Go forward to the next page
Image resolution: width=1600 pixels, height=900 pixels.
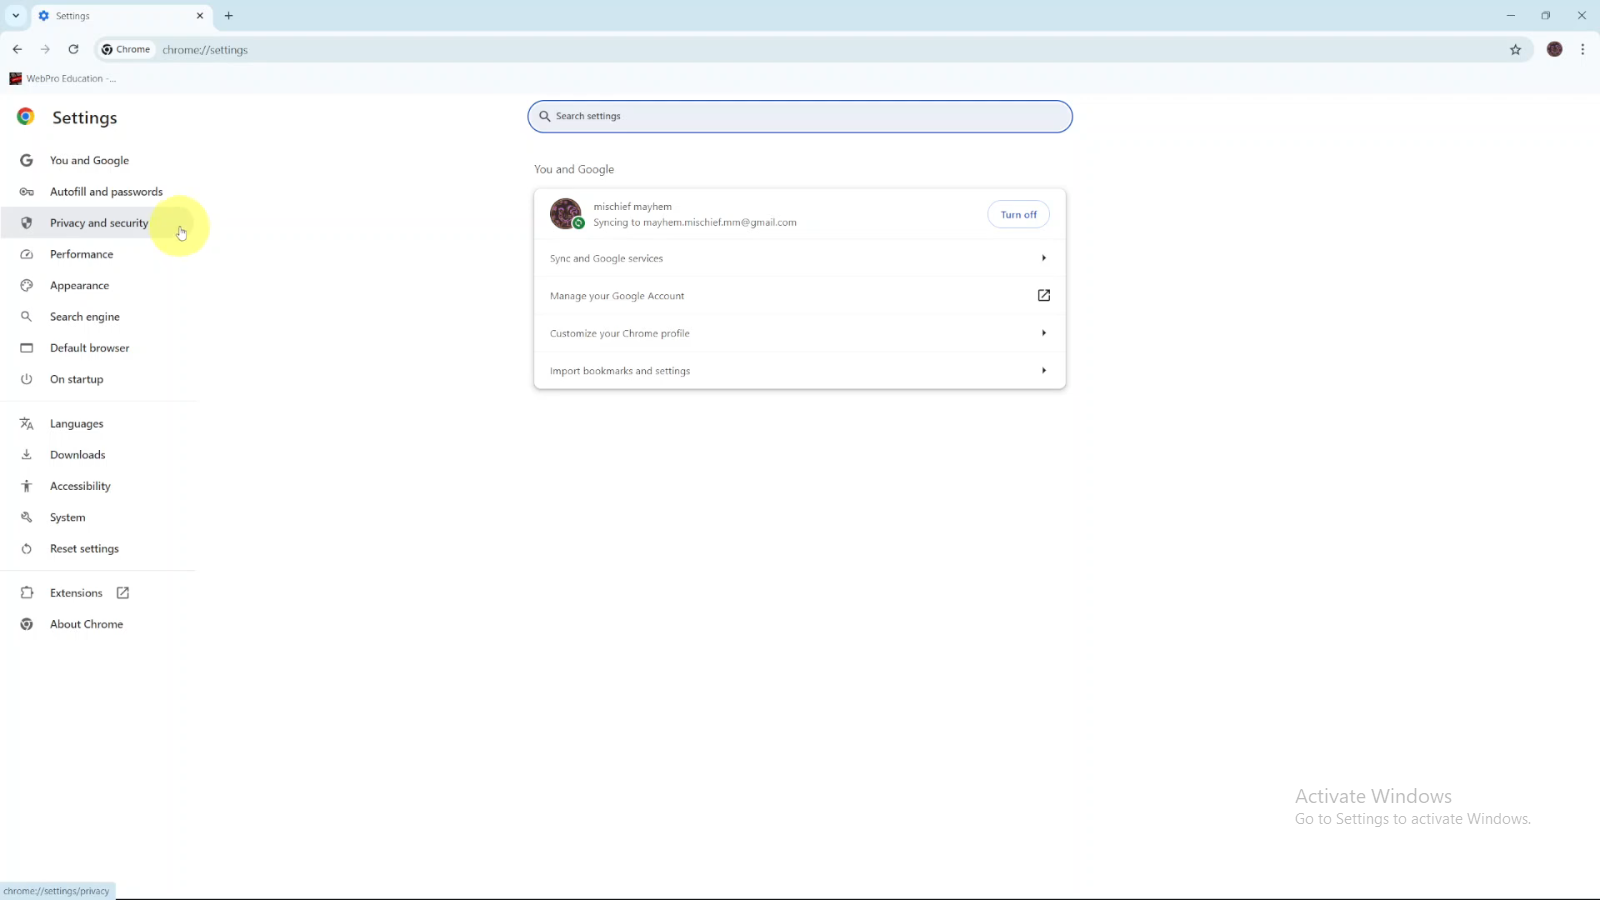[x=45, y=49]
